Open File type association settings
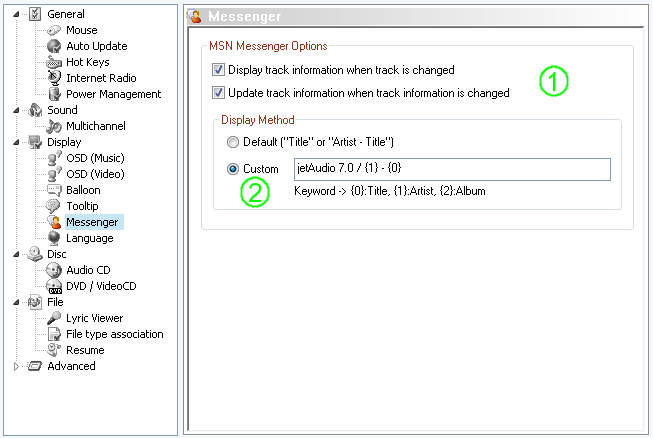This screenshot has width=653, height=438. click(x=115, y=334)
